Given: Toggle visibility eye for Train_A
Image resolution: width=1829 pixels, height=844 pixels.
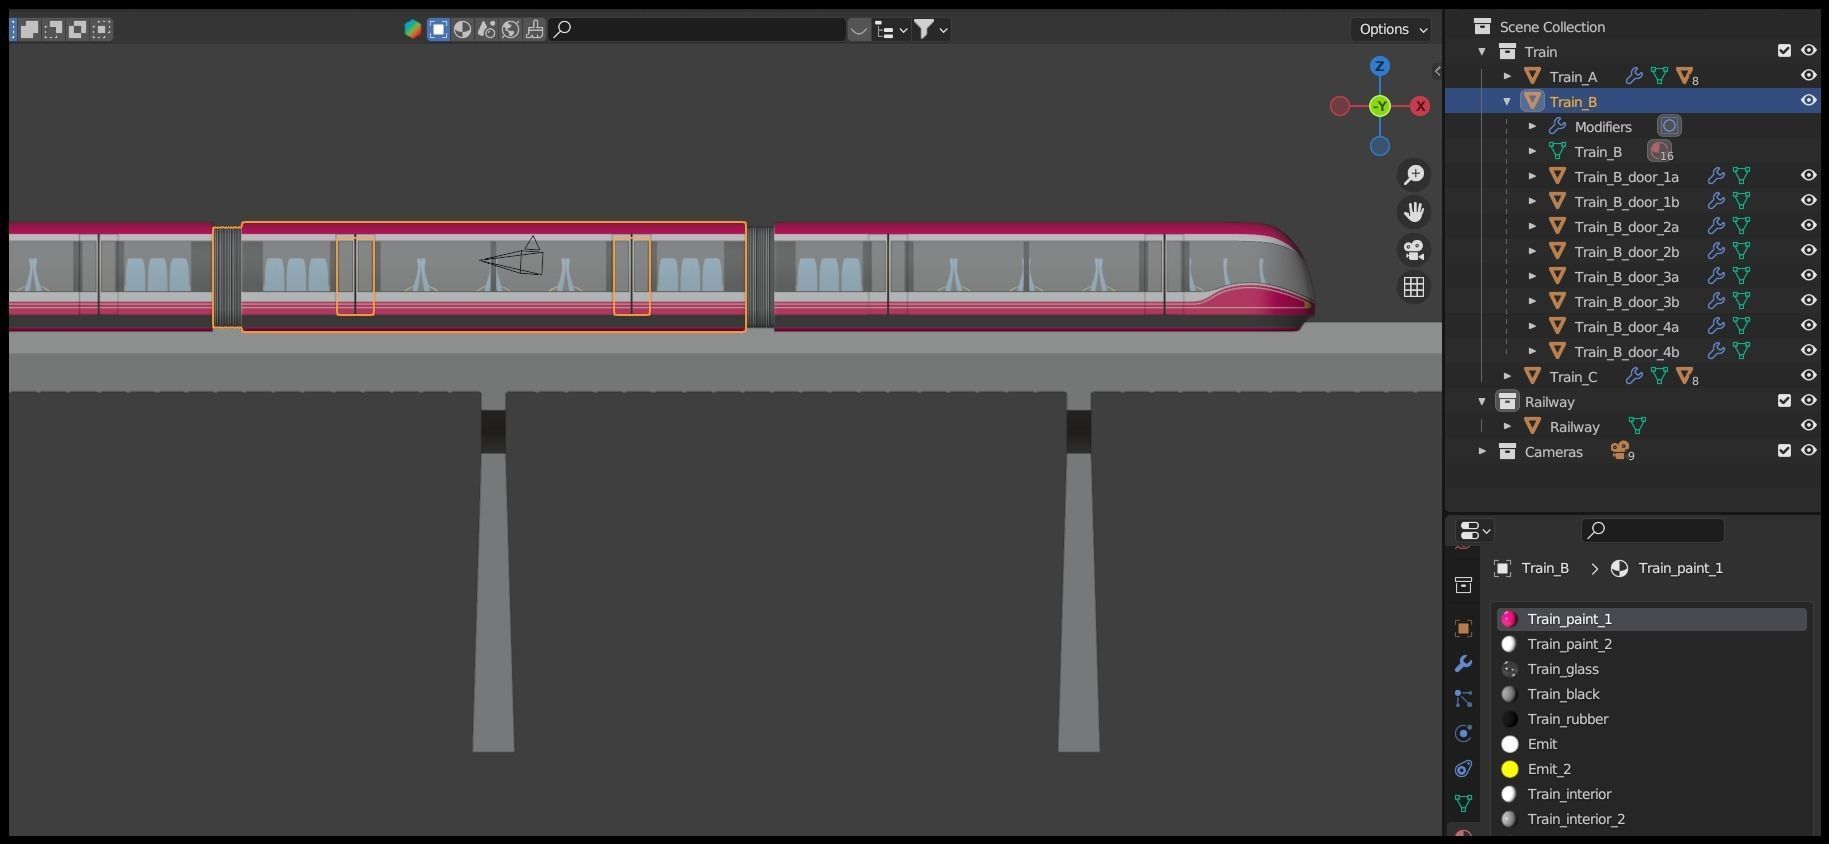Looking at the screenshot, I should 1808,75.
